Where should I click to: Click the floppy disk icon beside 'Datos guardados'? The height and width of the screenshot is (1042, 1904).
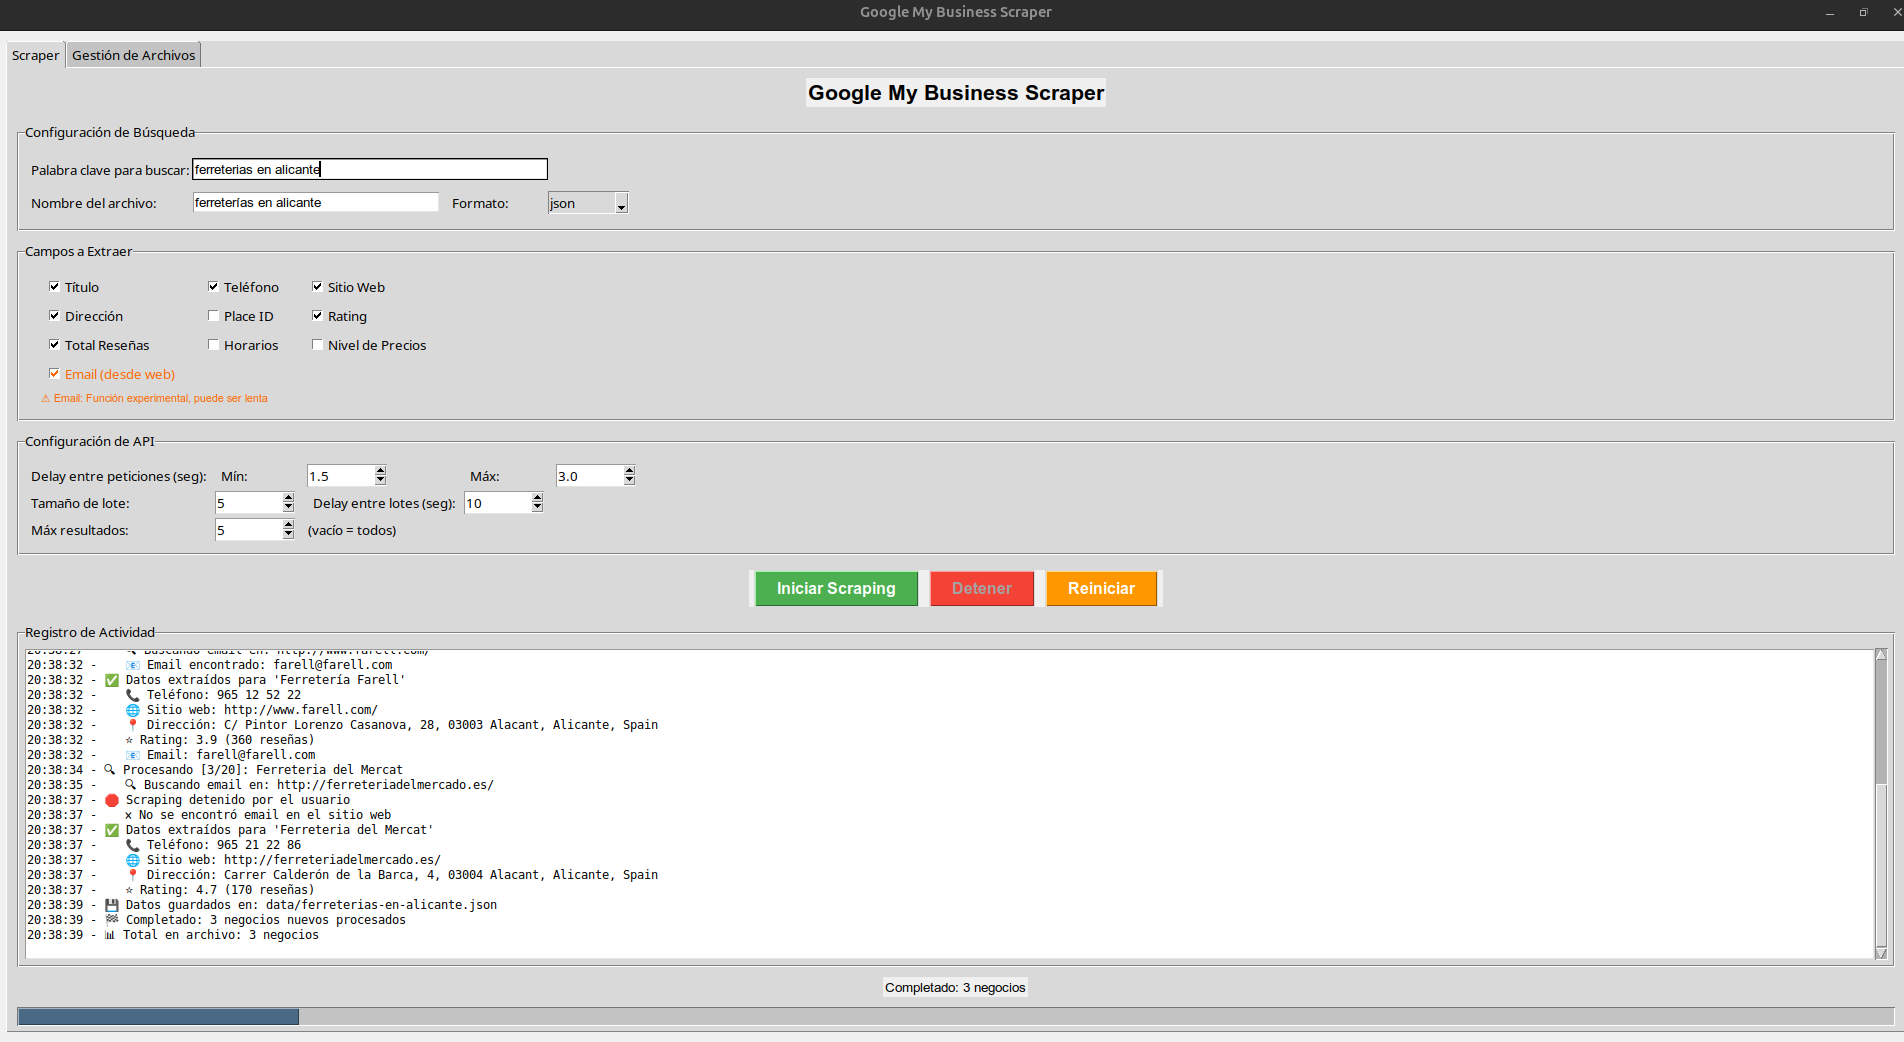click(x=112, y=905)
